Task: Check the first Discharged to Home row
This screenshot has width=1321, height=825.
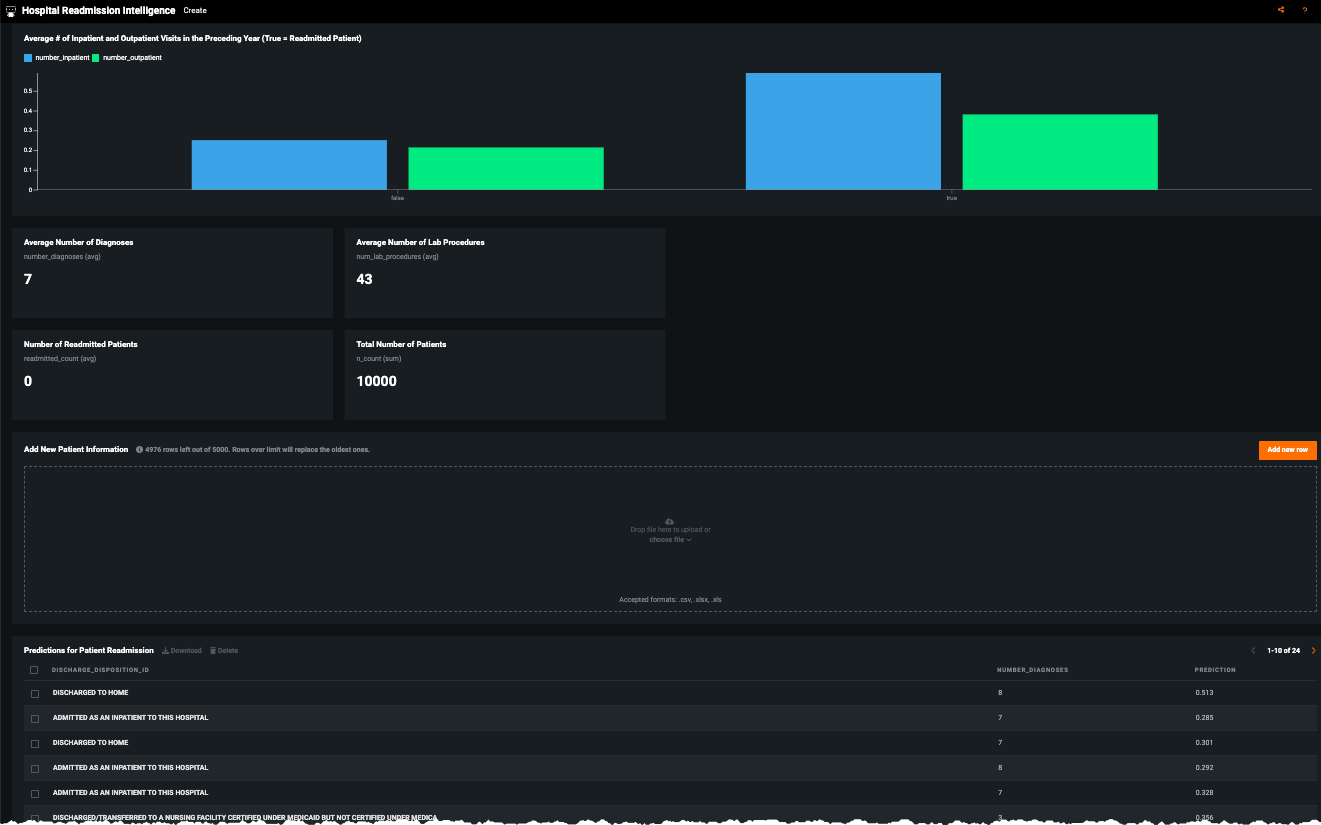Action: pos(35,693)
